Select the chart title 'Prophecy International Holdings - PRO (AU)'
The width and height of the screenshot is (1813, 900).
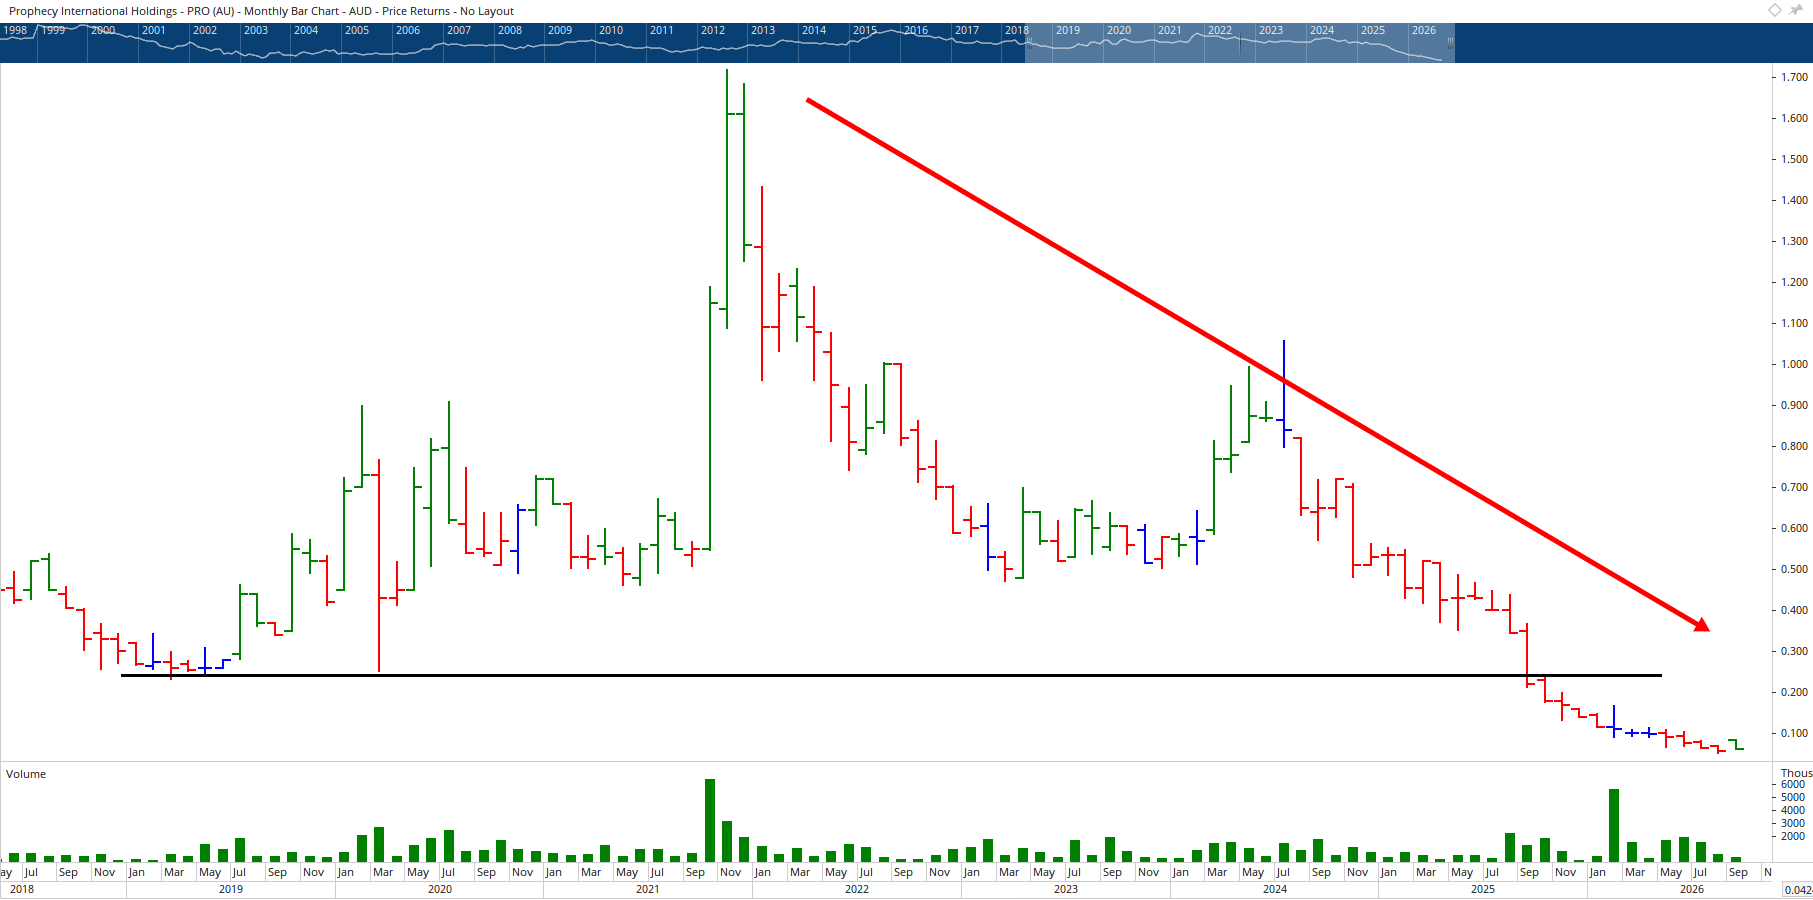122,11
